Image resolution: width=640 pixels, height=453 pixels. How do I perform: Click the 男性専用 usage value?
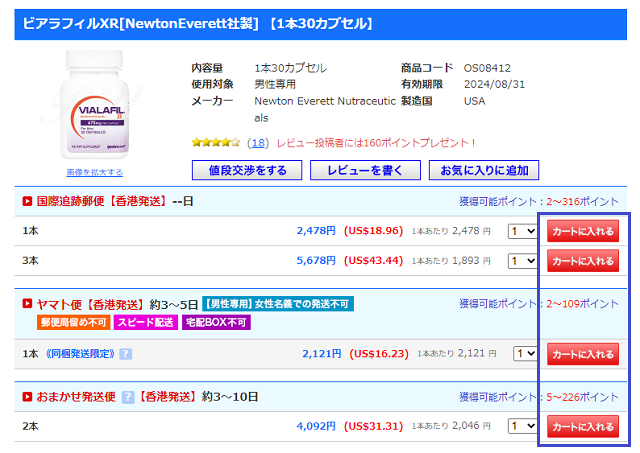click(x=275, y=84)
